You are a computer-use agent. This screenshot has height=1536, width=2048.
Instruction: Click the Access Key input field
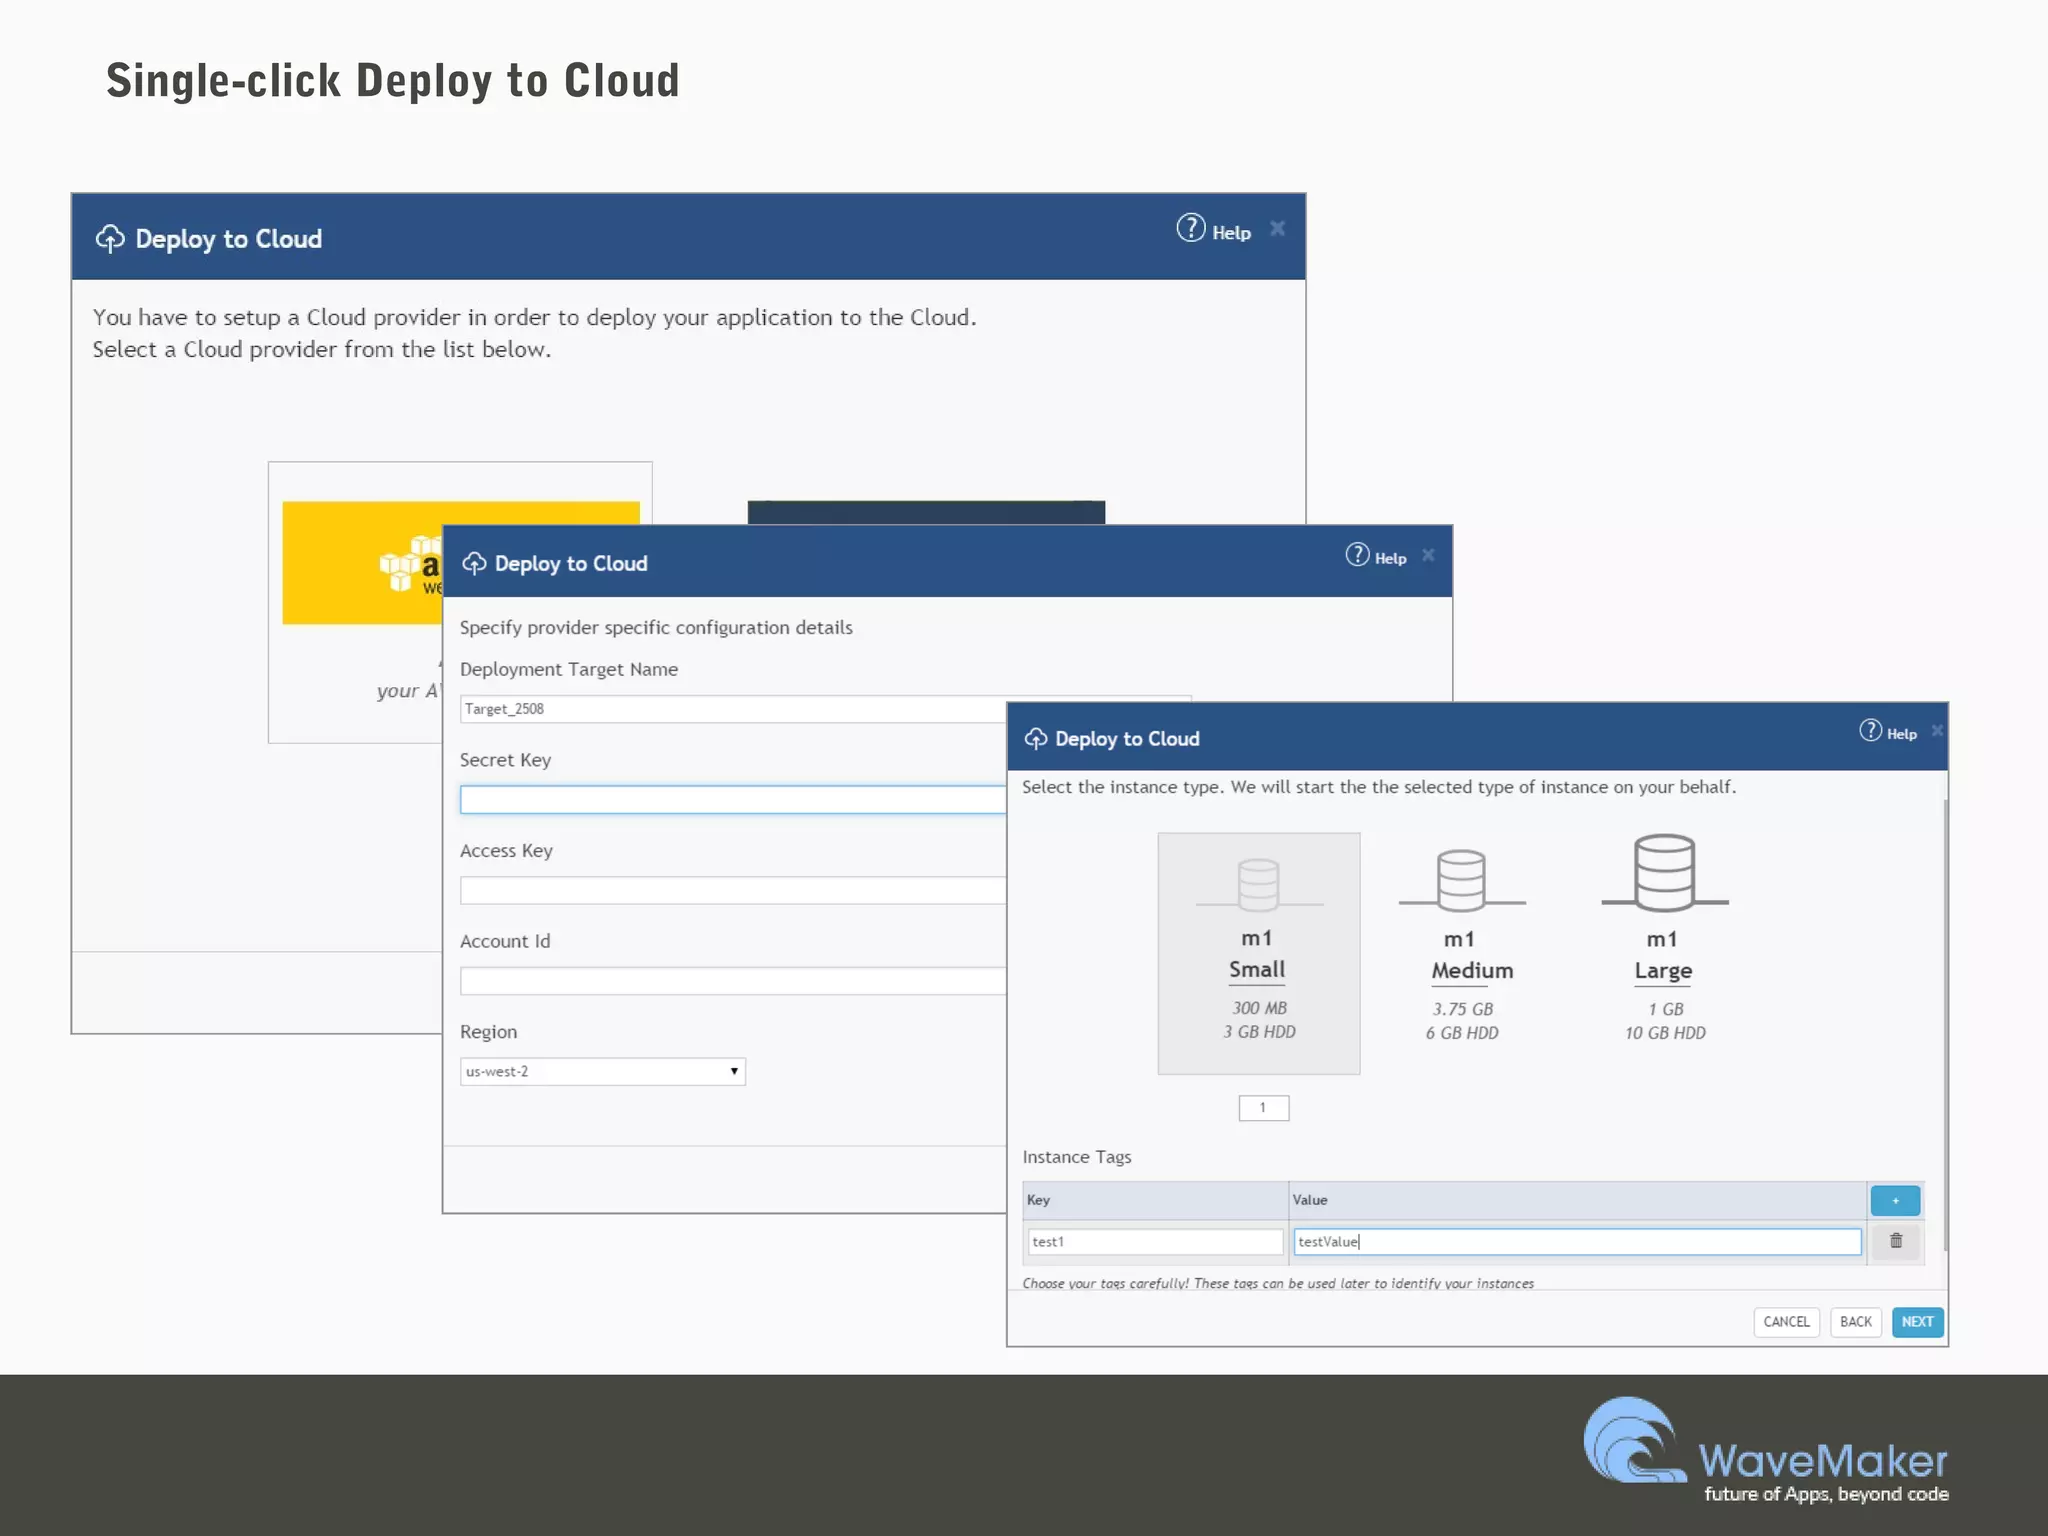point(733,891)
